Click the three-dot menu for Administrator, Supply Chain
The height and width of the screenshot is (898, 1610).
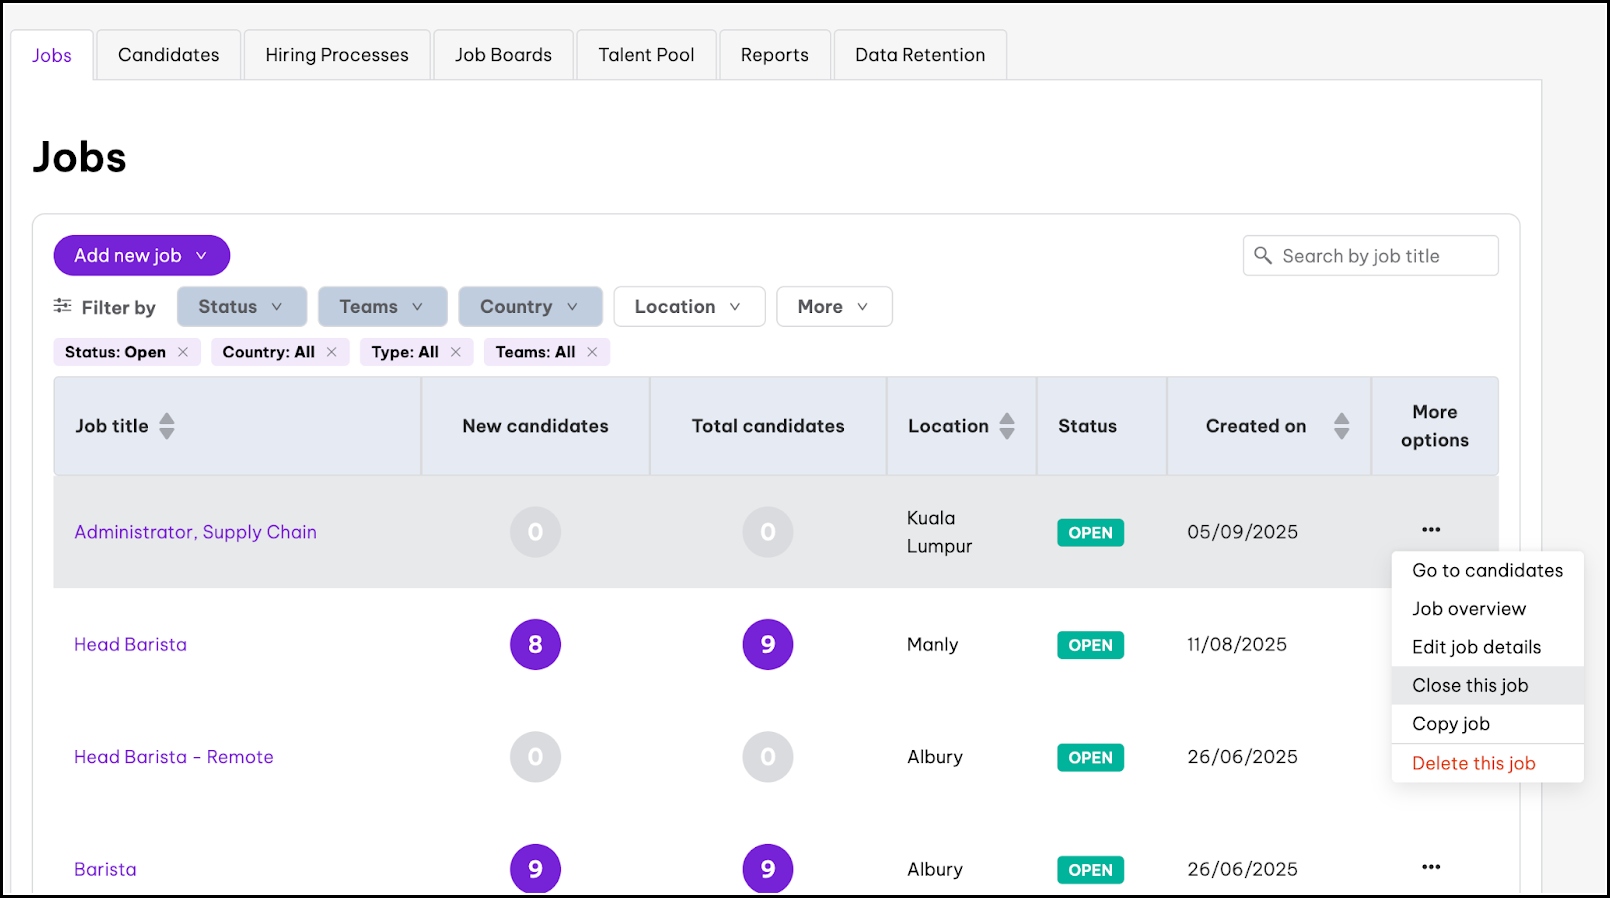click(x=1431, y=530)
